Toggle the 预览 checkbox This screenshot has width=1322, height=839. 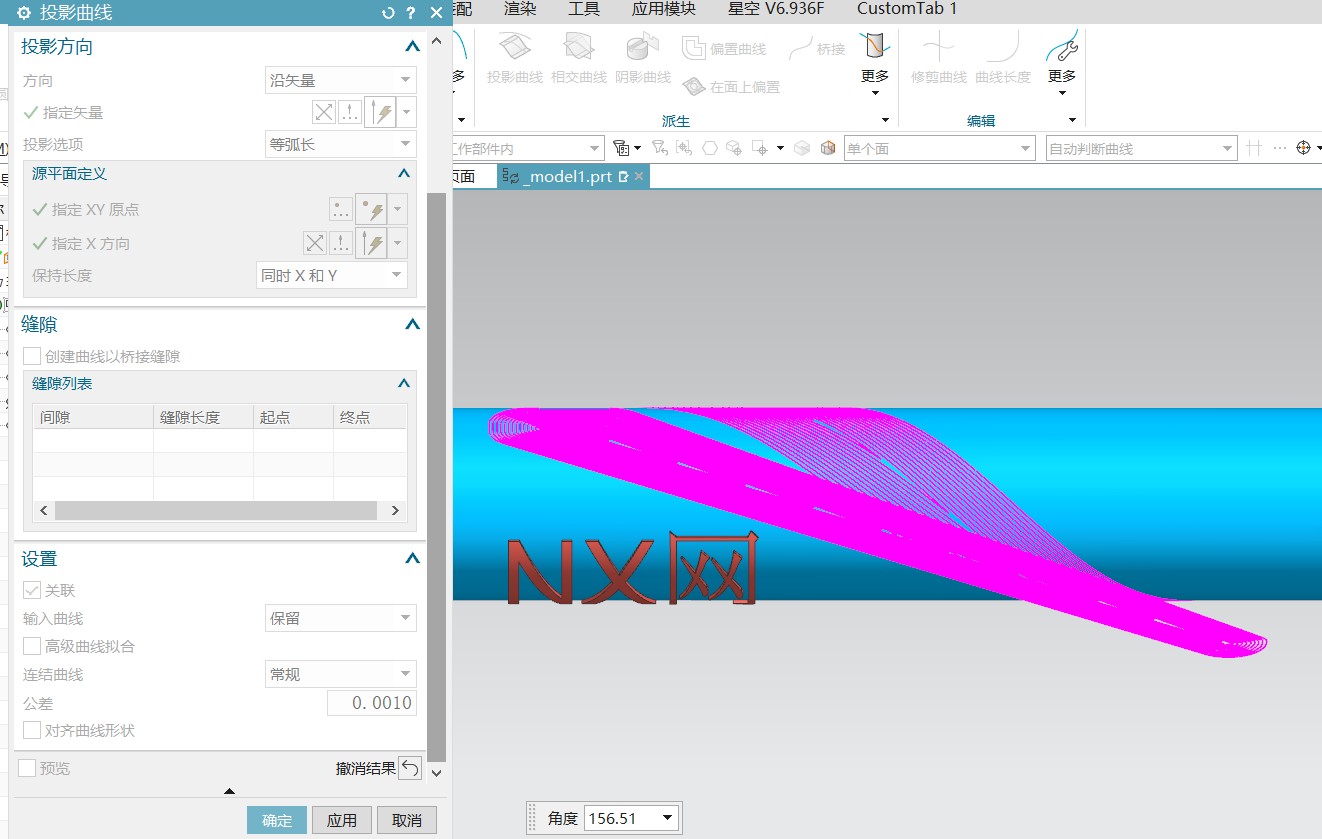[x=27, y=768]
